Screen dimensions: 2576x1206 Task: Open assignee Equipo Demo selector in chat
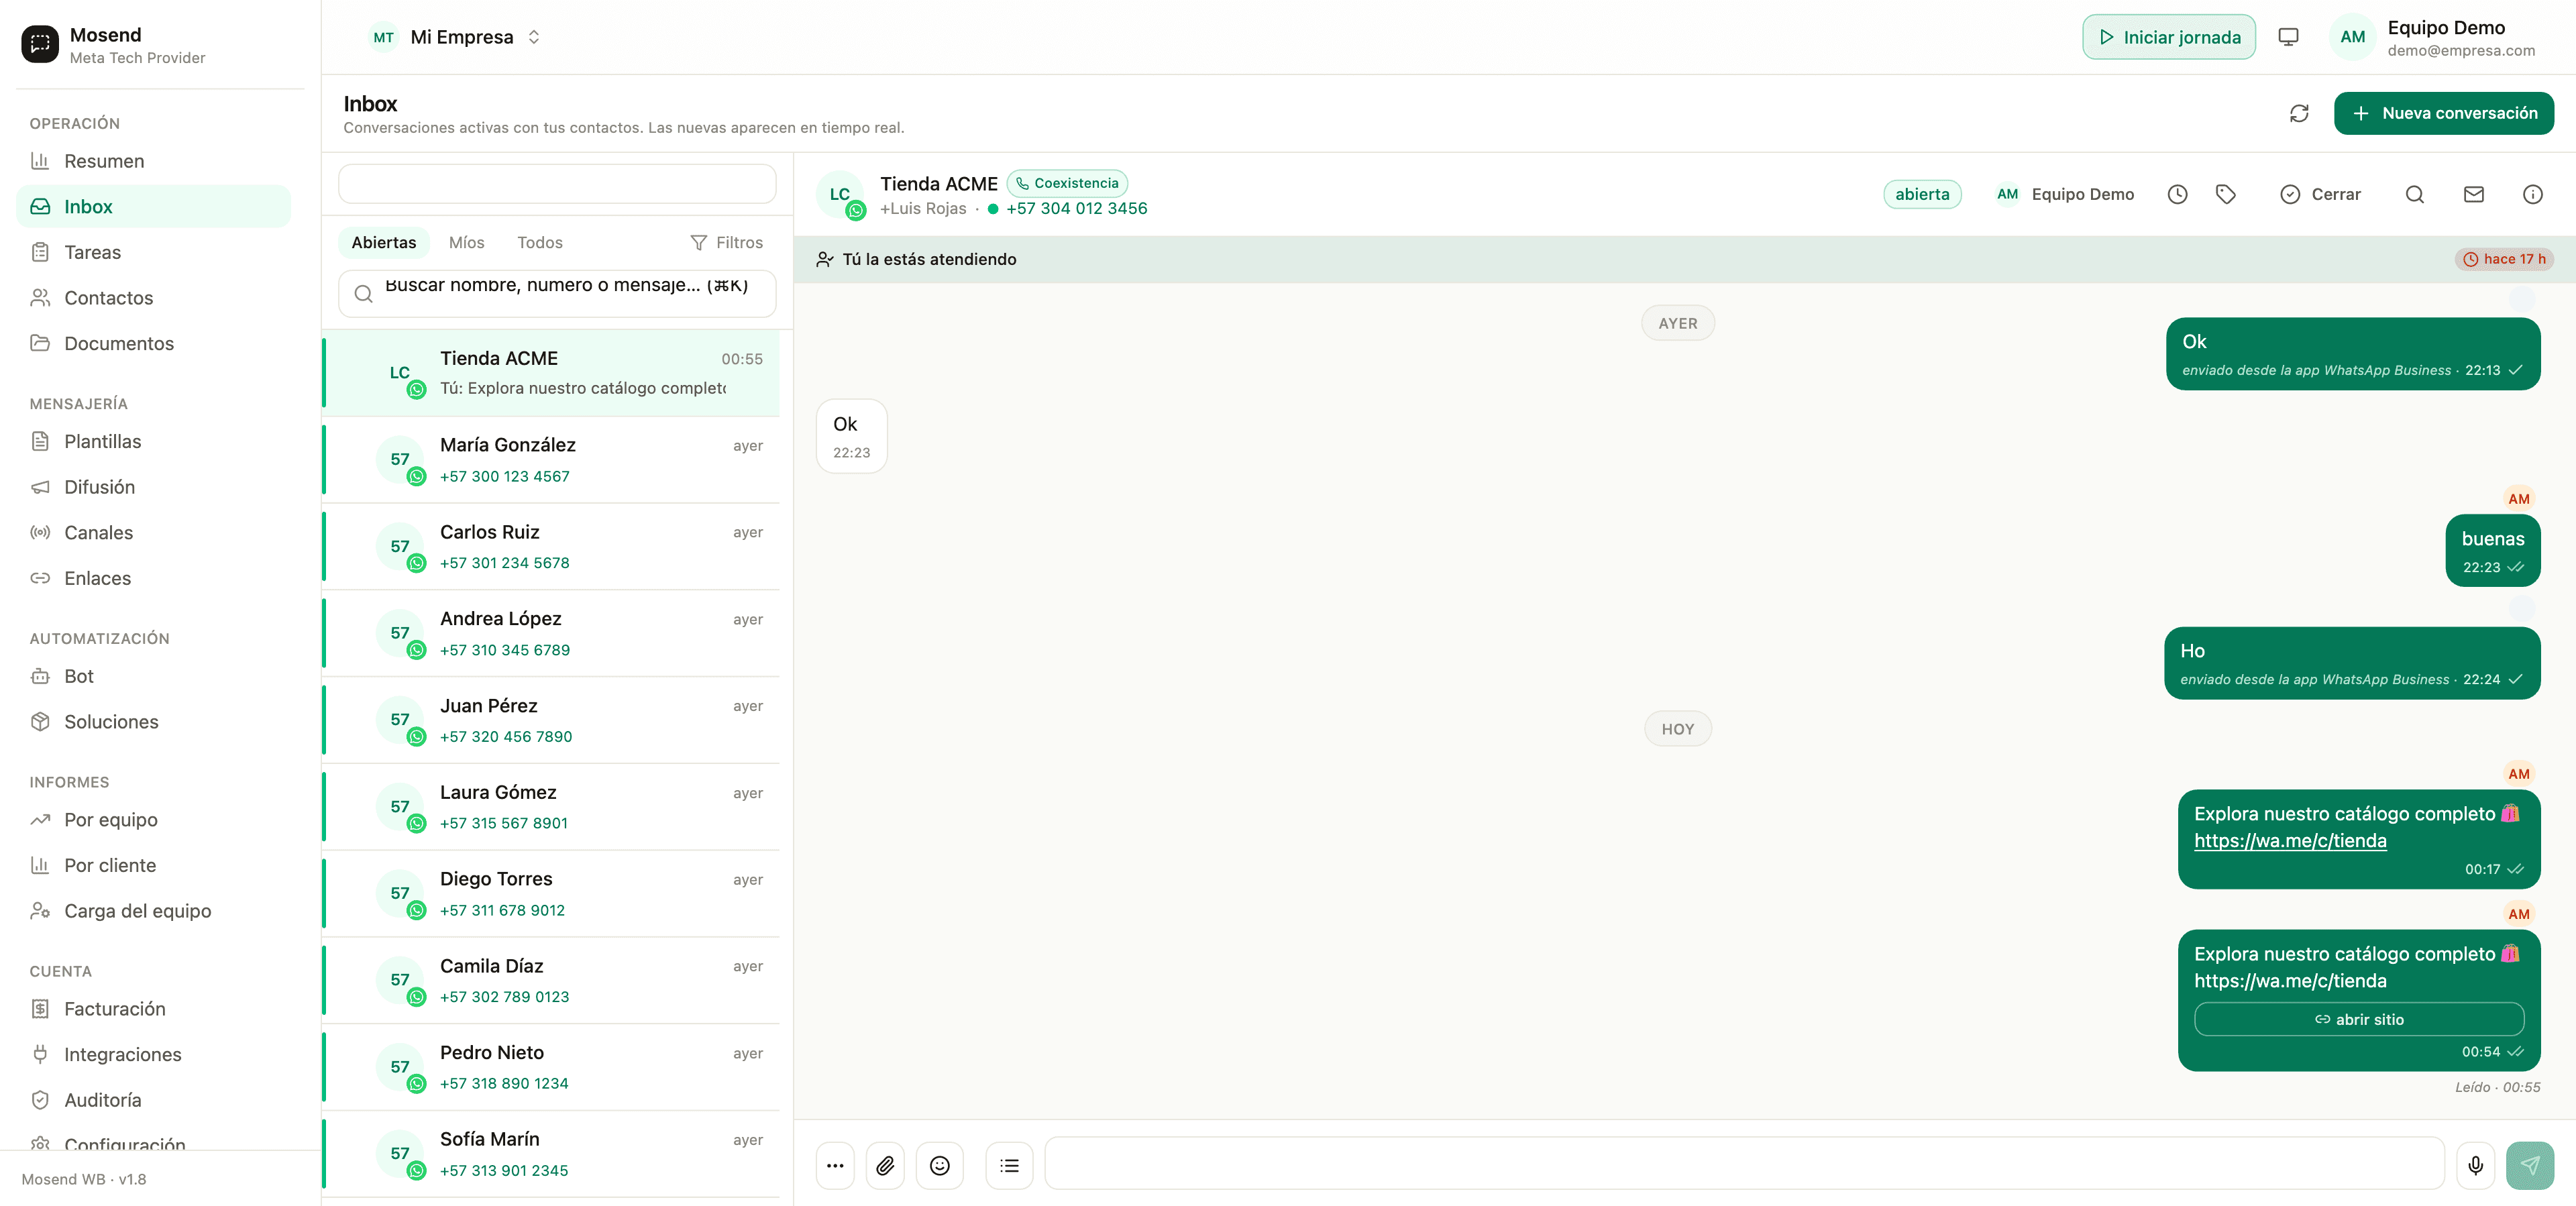click(2065, 194)
